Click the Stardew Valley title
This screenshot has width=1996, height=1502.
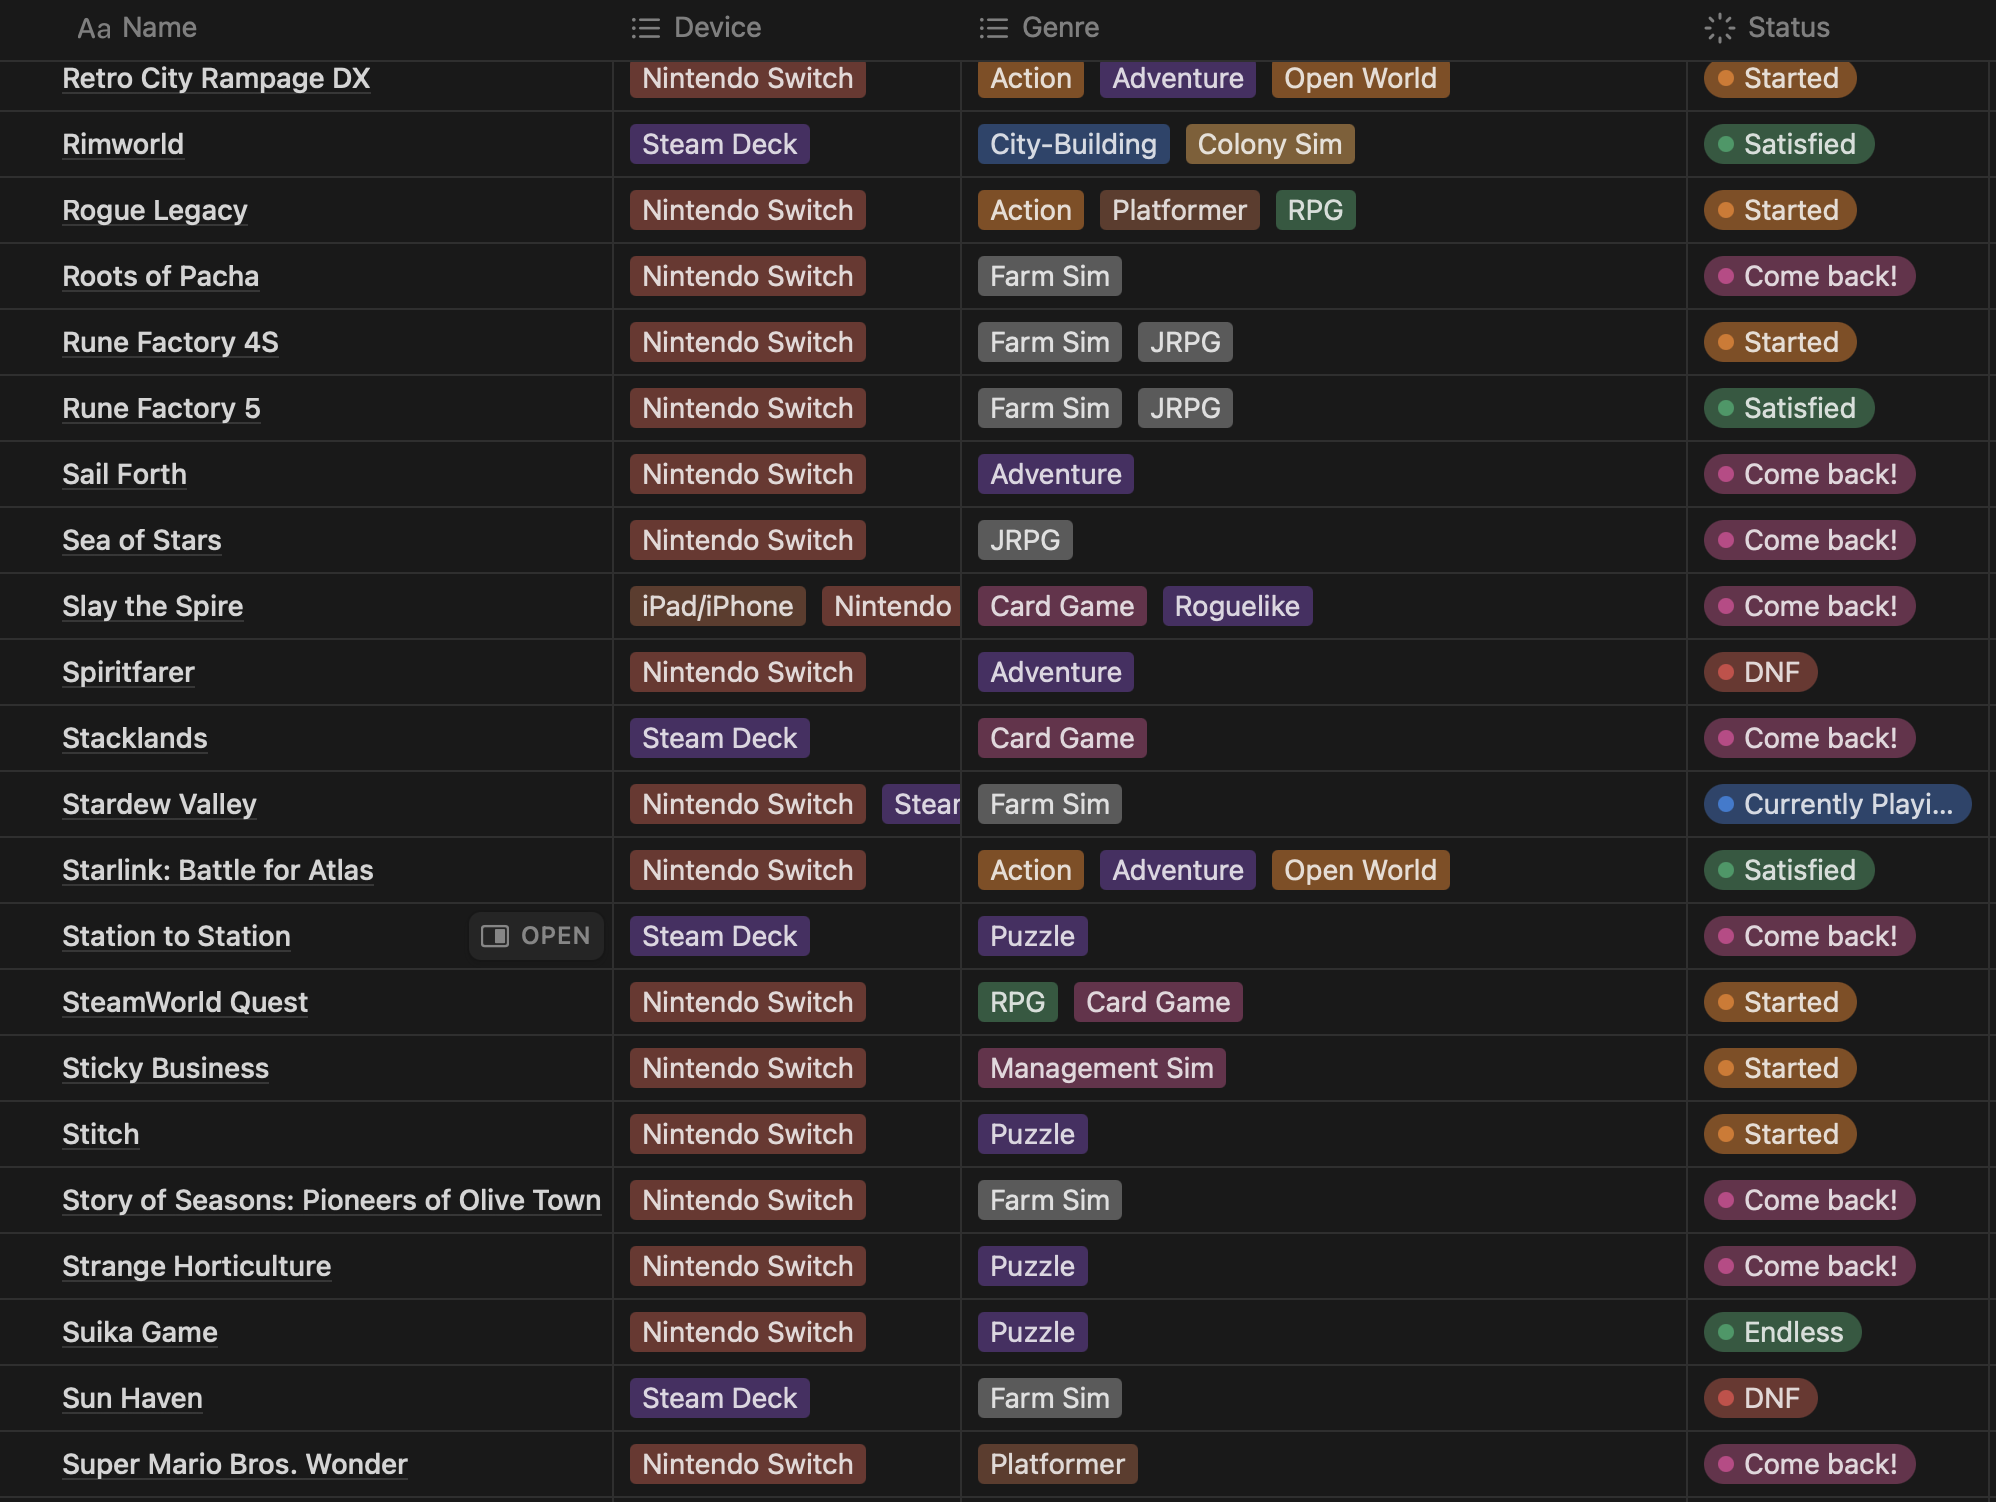(159, 804)
